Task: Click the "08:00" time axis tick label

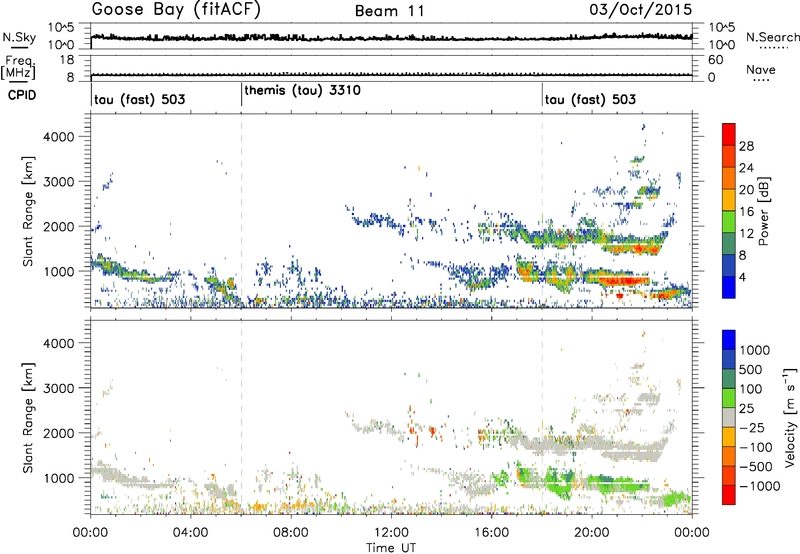Action: [291, 533]
